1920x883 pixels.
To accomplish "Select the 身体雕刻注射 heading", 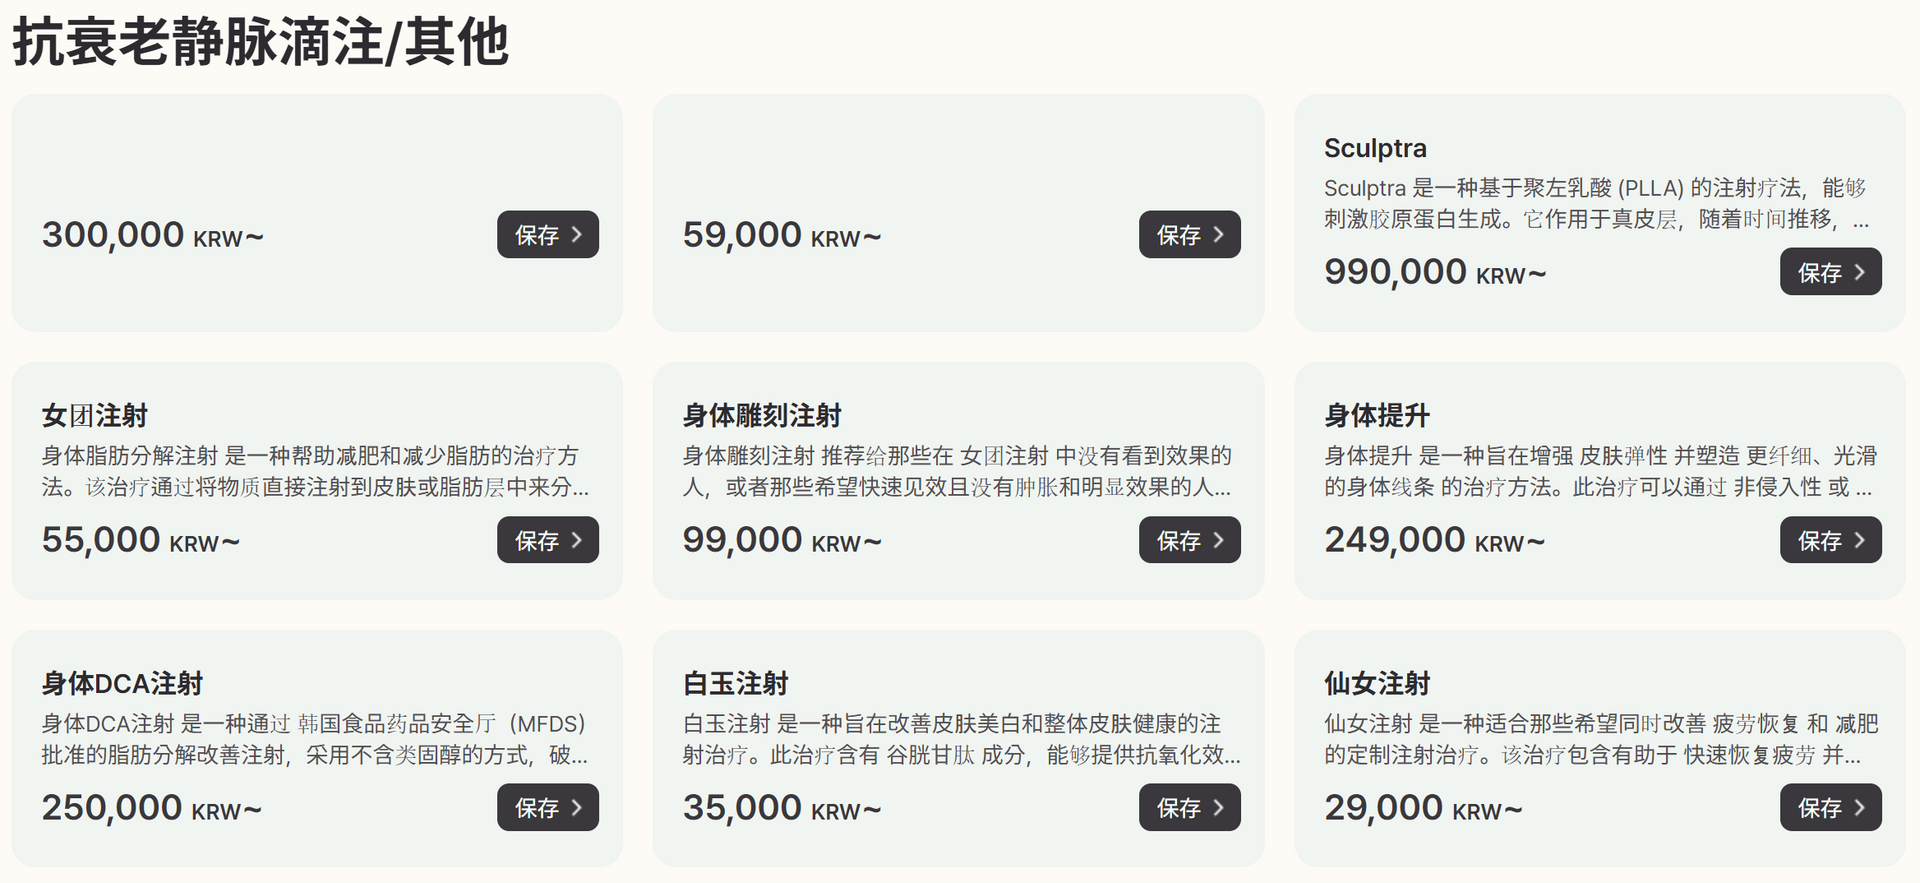I will click(x=761, y=416).
